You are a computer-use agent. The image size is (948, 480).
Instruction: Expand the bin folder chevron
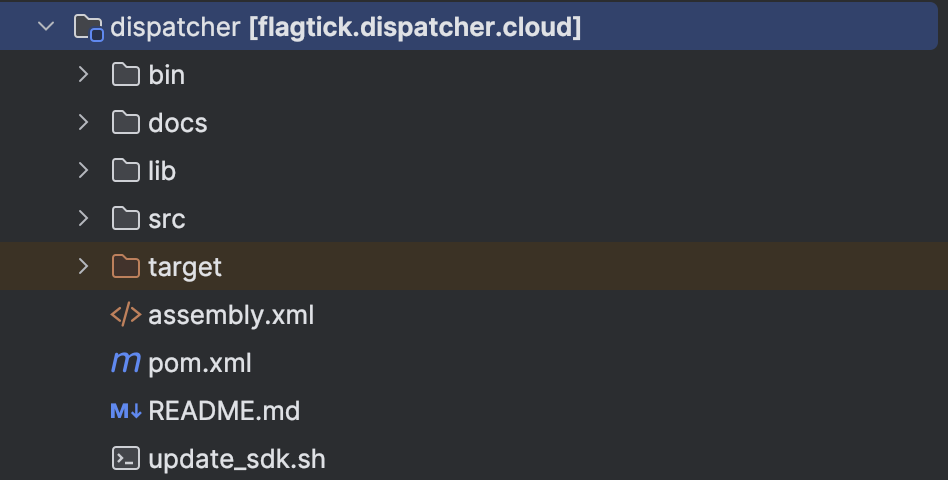[84, 75]
